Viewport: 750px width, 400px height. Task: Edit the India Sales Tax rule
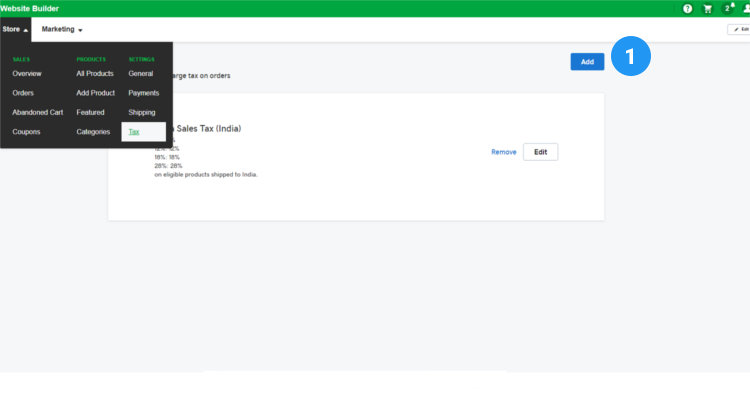540,152
